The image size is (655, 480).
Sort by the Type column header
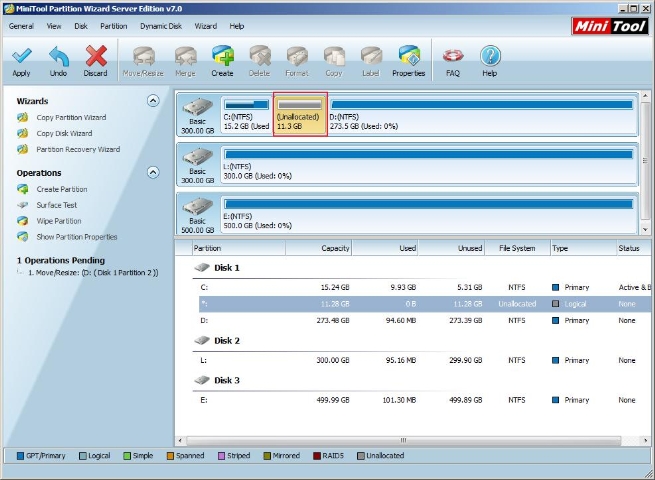583,248
